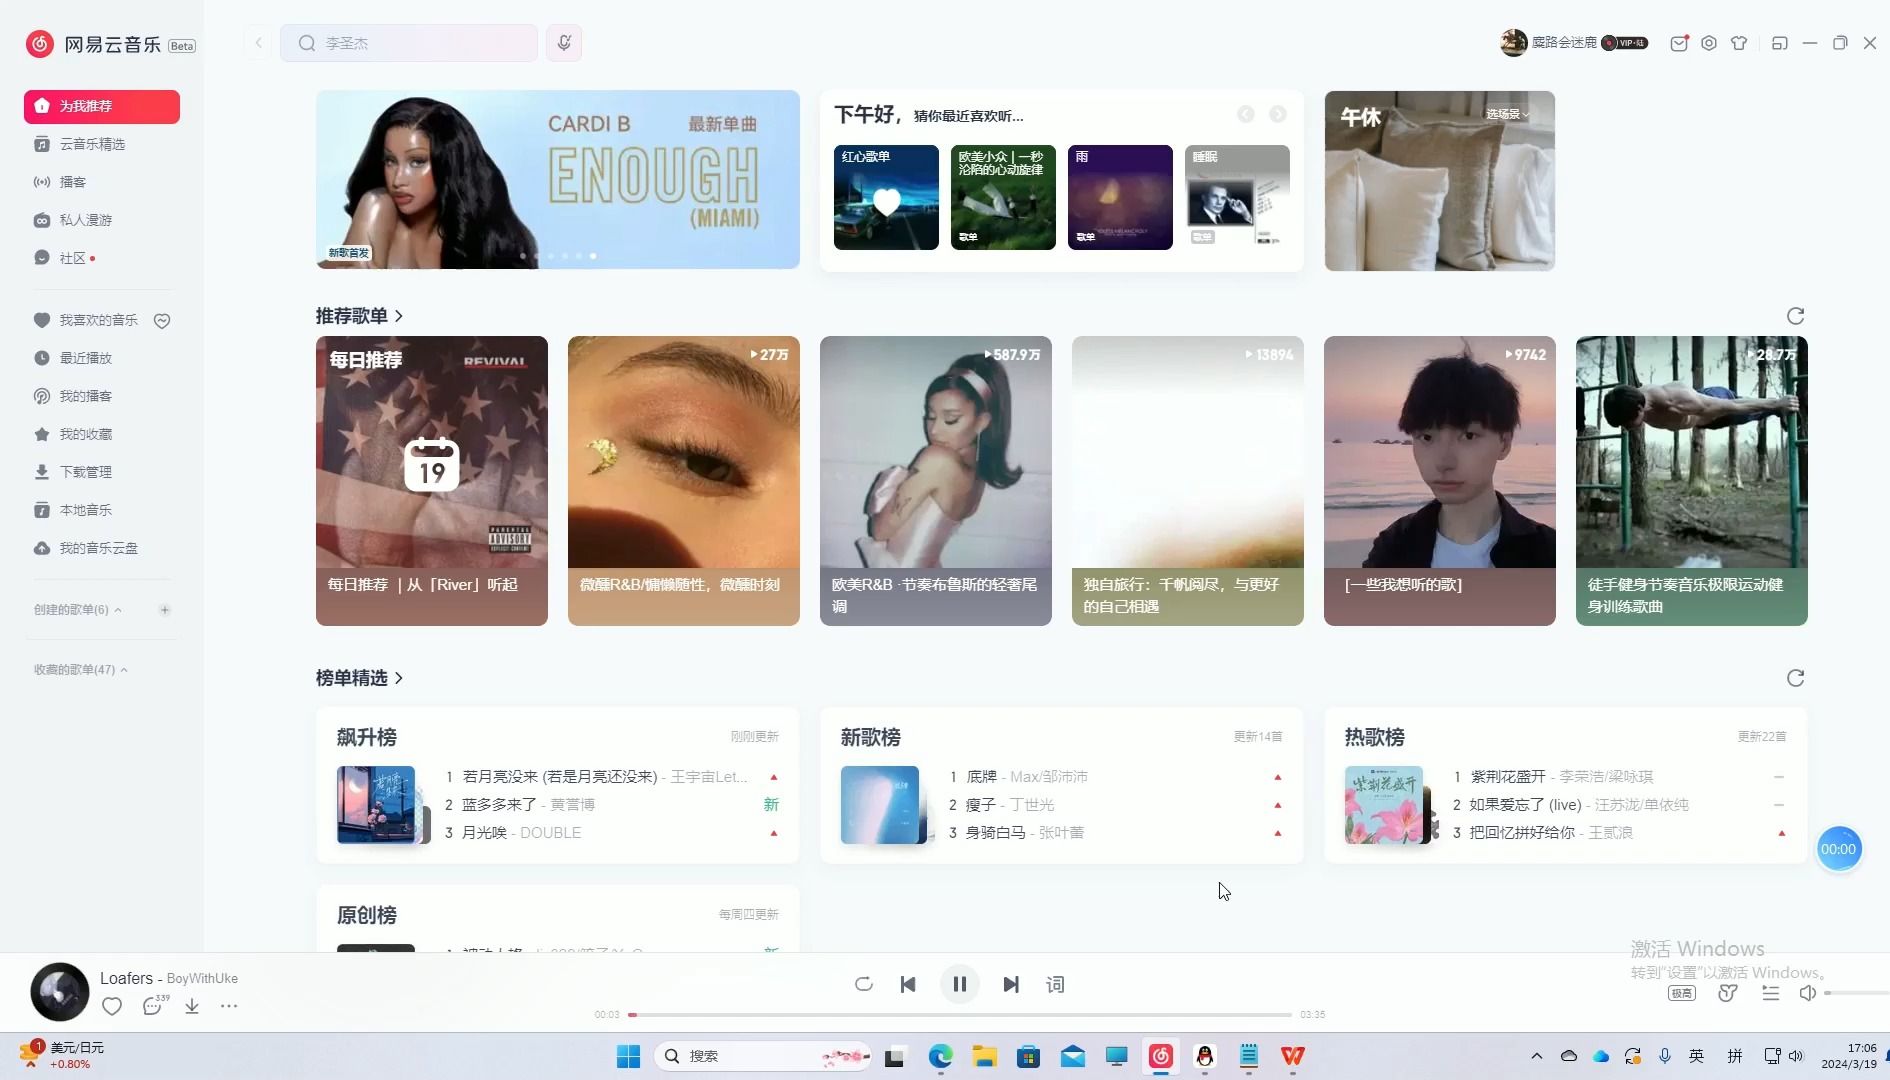Open the 飙升榜 chart title
Screen dimensions: 1890x1080
(x=367, y=738)
